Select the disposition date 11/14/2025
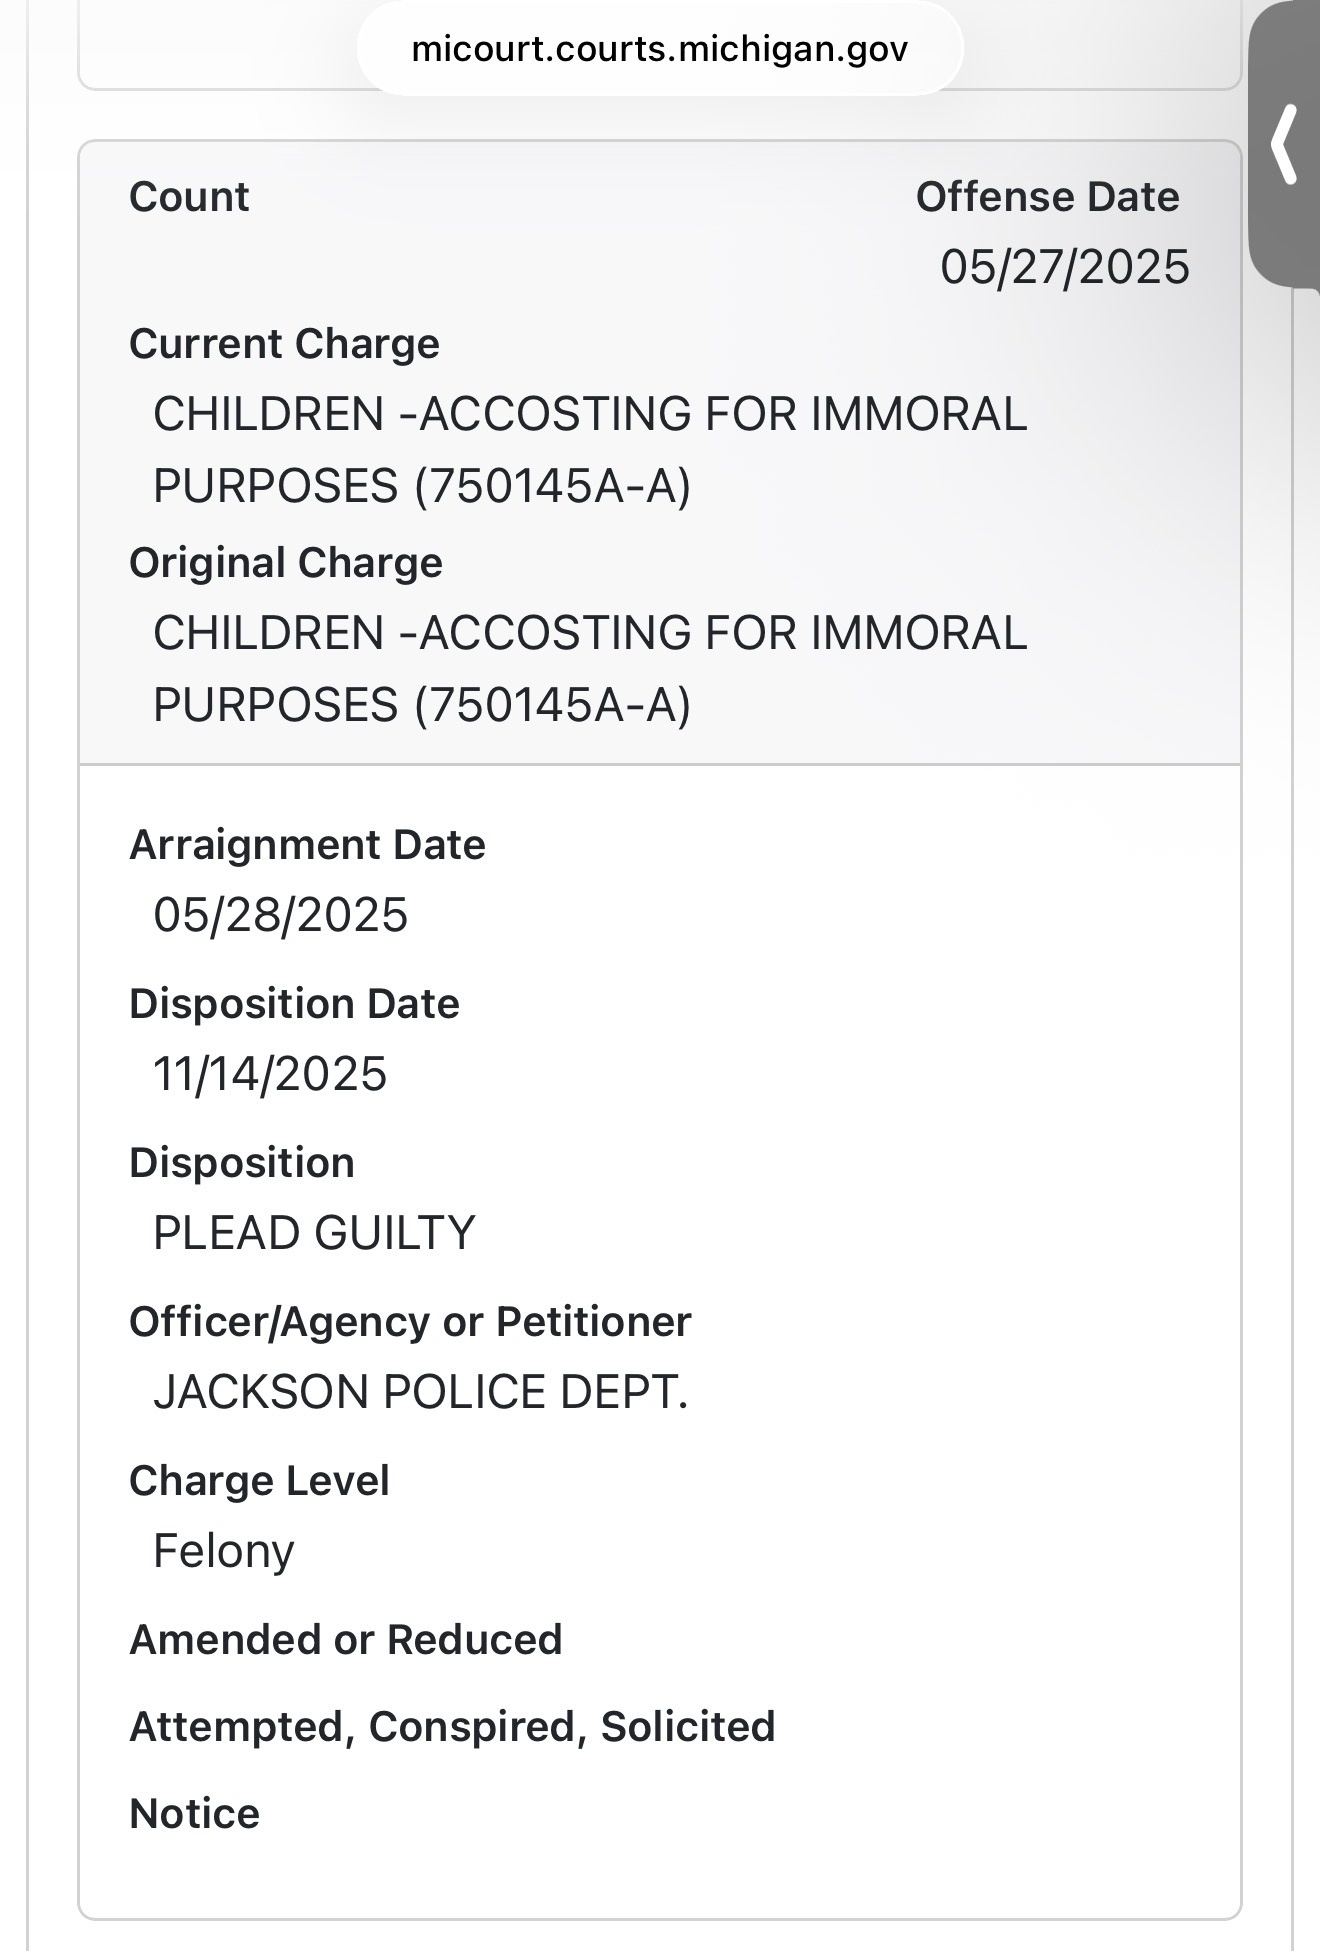The height and width of the screenshot is (1951, 1320). [x=269, y=1074]
